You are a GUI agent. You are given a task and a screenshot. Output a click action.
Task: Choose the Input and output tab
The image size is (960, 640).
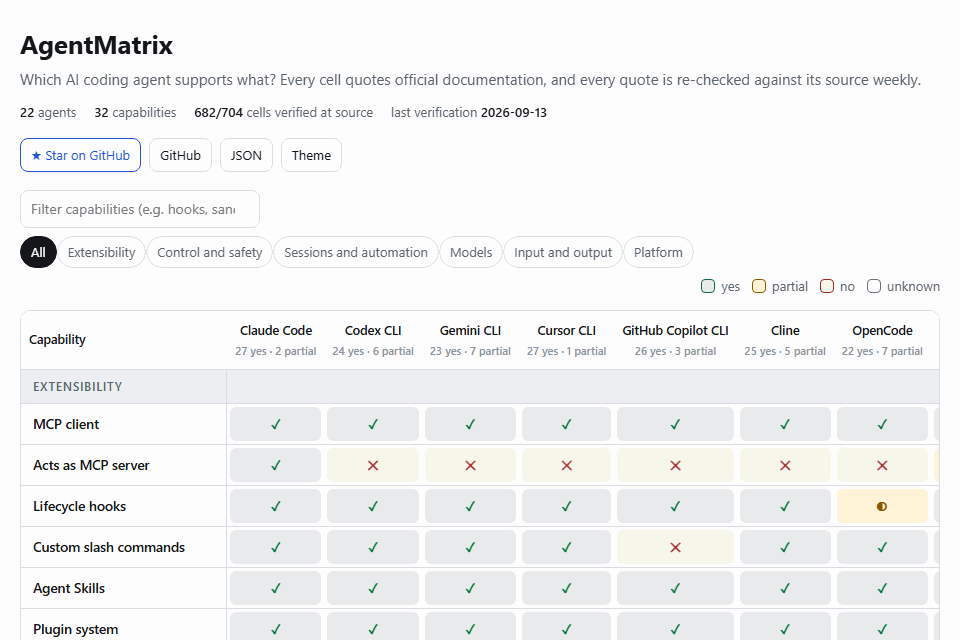563,252
